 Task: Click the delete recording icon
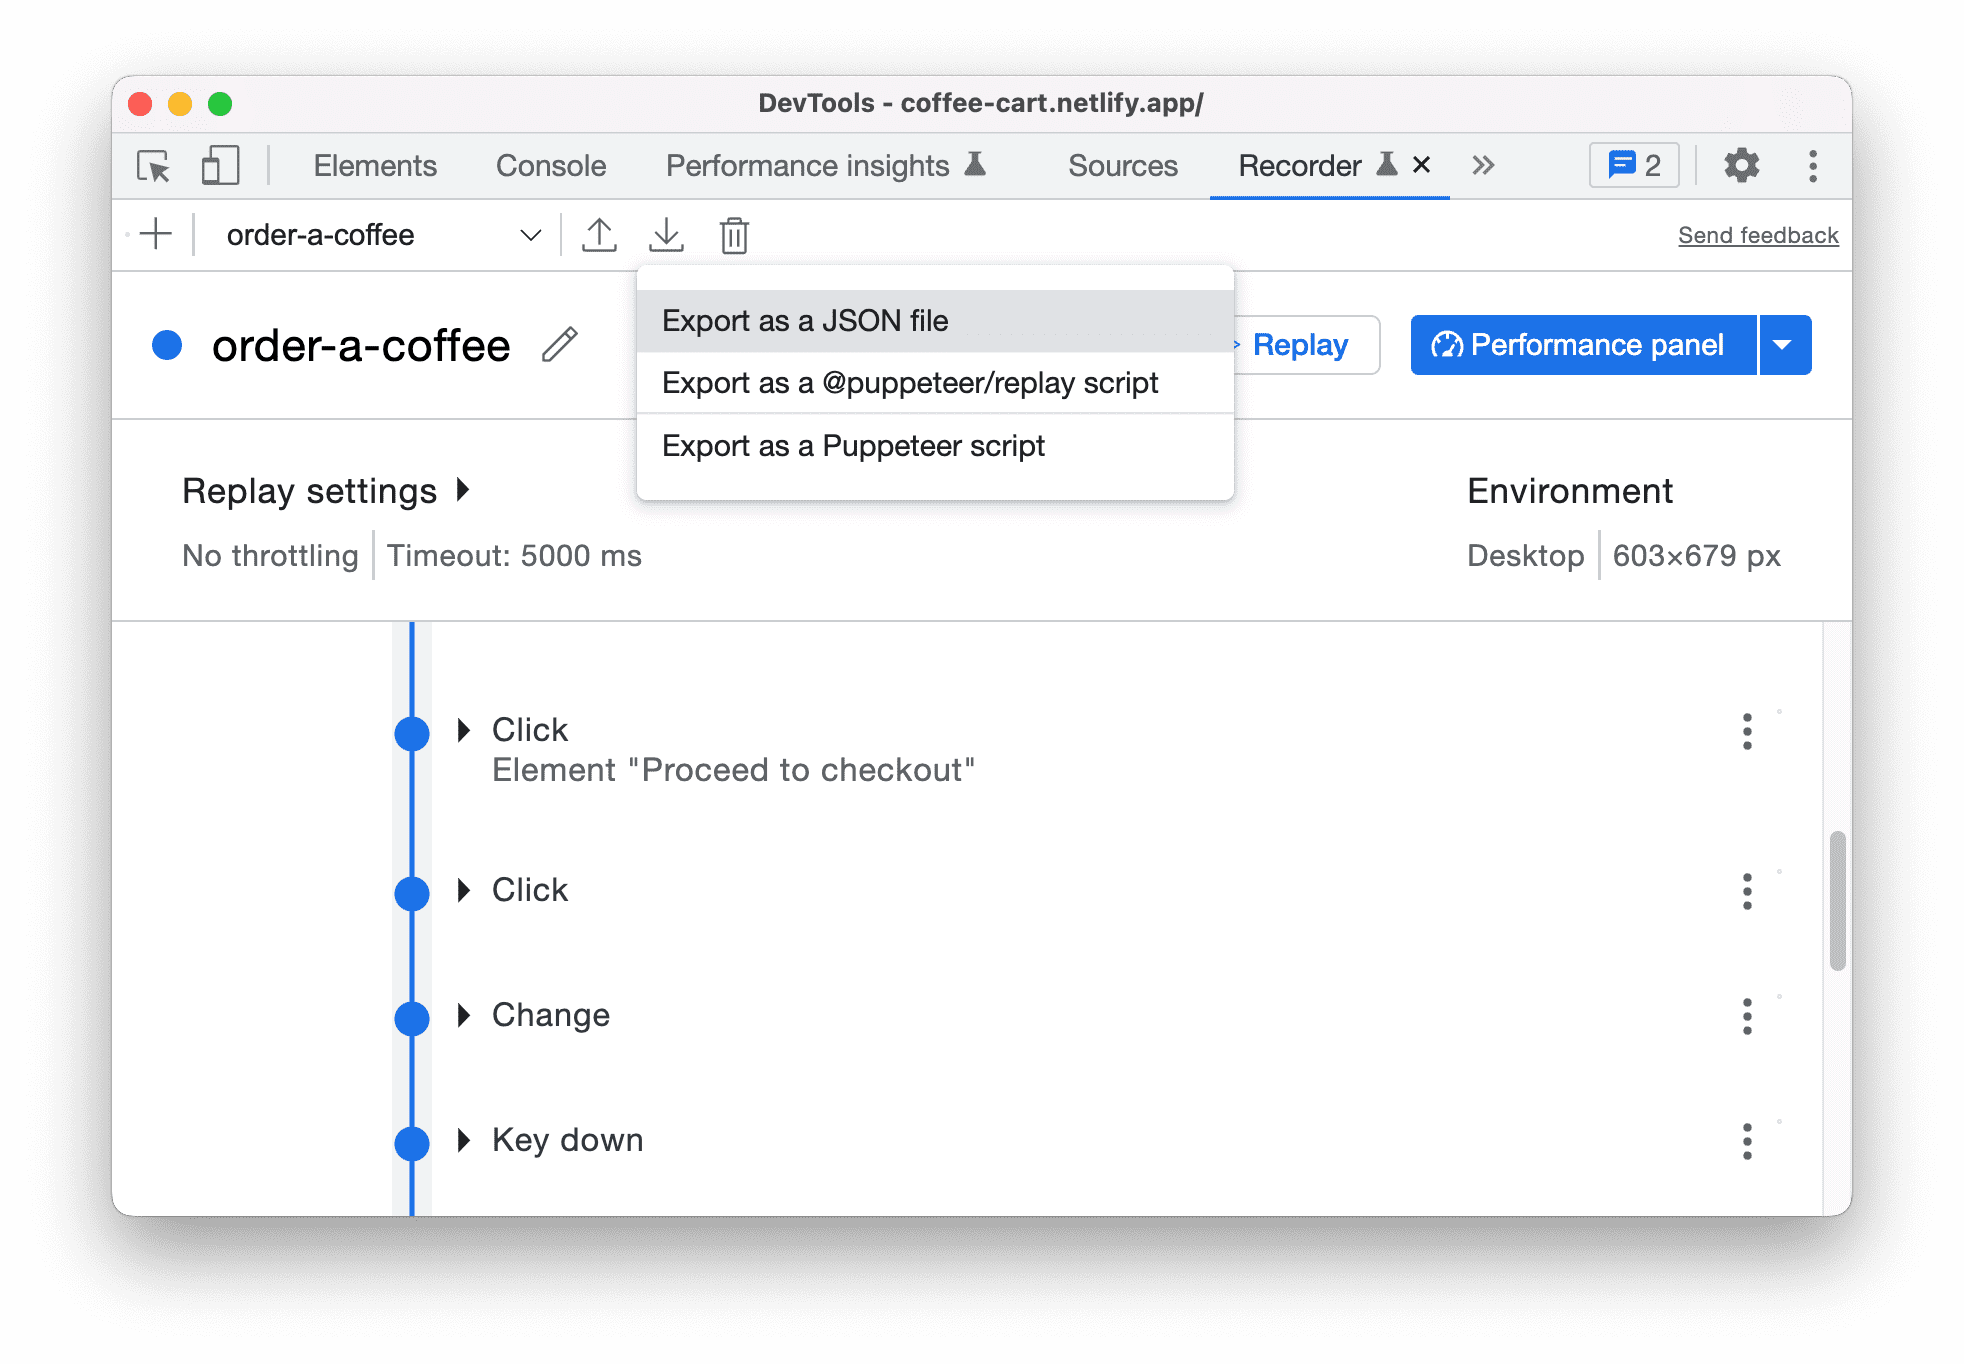click(734, 236)
